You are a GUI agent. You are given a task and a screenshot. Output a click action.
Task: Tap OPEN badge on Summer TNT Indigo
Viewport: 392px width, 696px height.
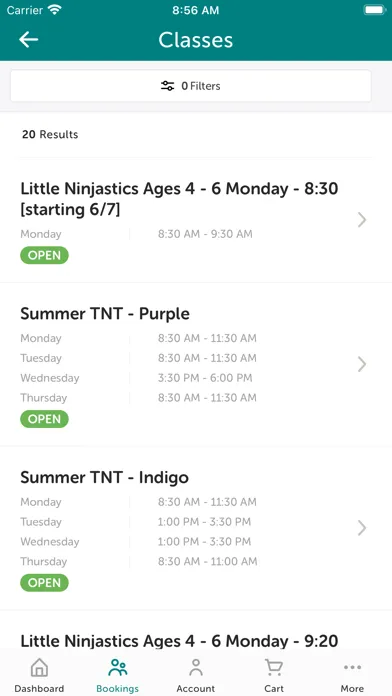[44, 583]
